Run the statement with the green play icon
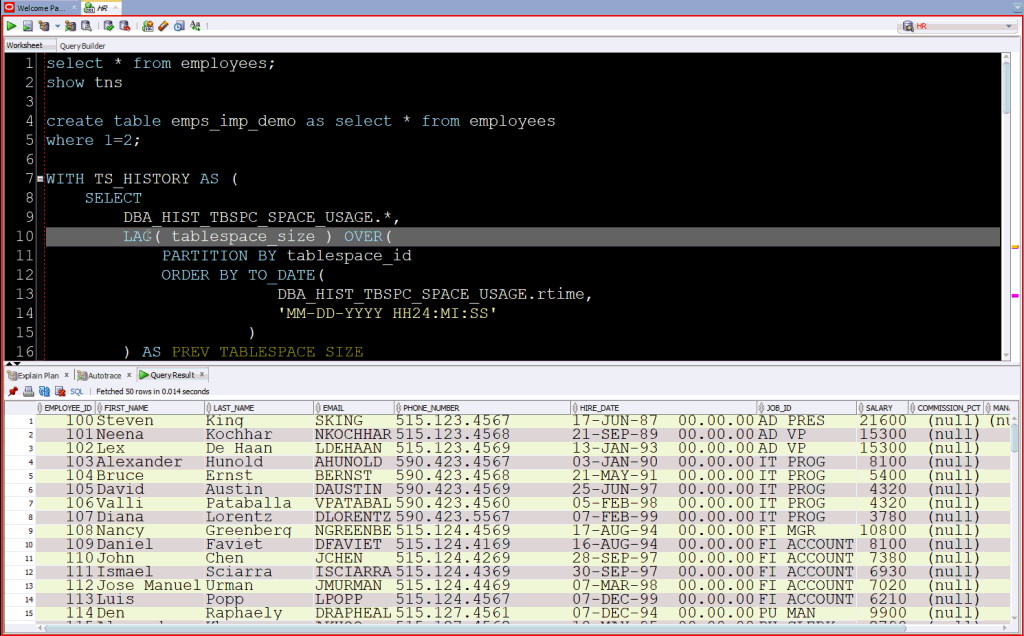 click(12, 26)
